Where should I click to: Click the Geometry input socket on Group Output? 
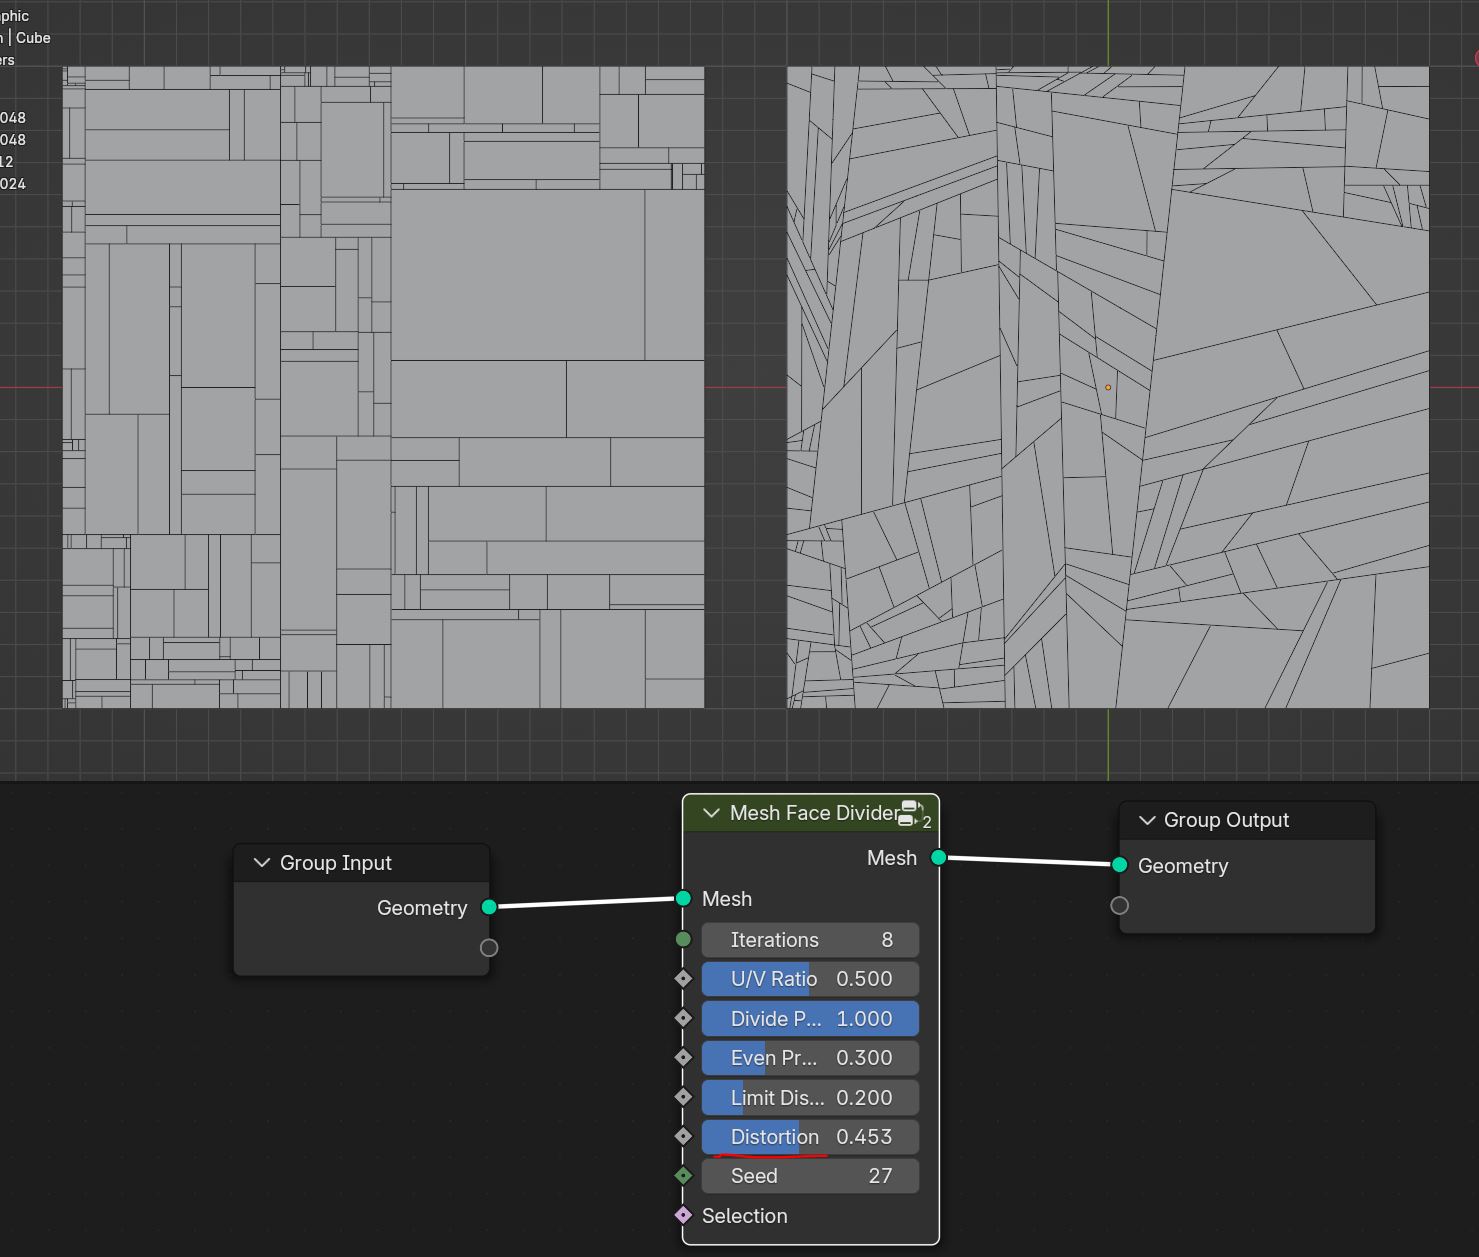click(x=1120, y=865)
